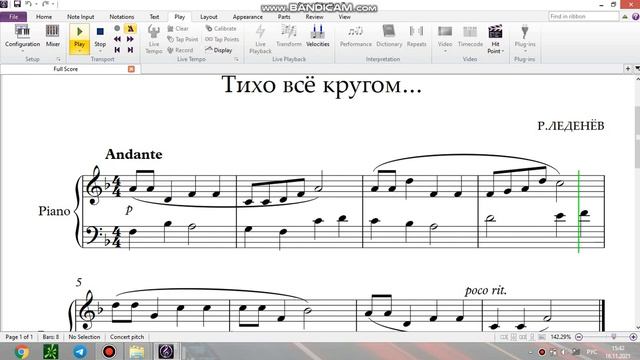Open the Mixer panel
The width and height of the screenshot is (640, 360).
tap(53, 35)
